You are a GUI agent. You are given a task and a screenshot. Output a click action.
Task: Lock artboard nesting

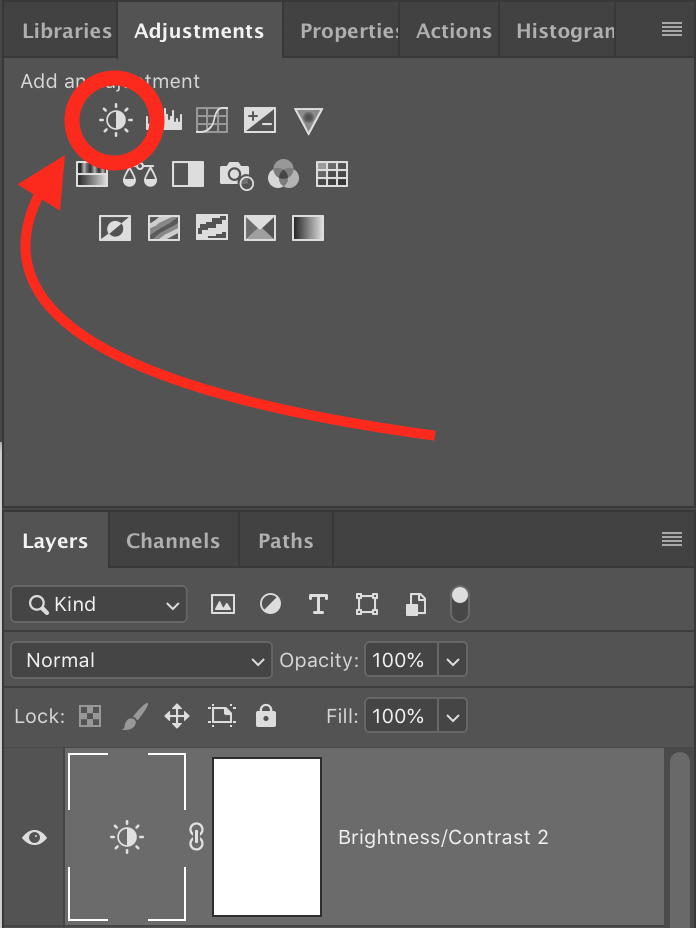(x=222, y=716)
